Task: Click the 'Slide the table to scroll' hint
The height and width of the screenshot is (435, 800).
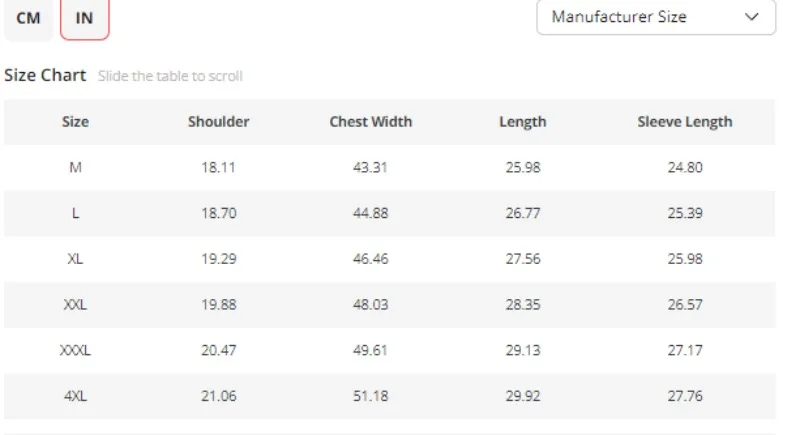Action: 170,76
